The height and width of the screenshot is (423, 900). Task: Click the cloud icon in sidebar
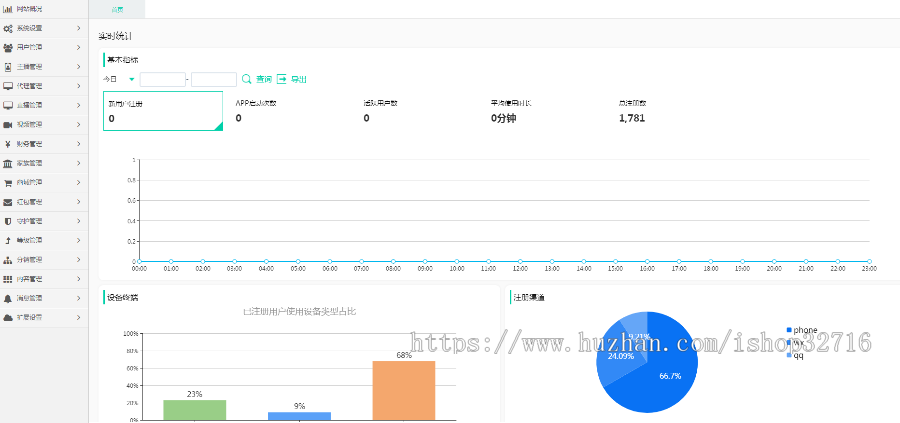(x=8, y=317)
